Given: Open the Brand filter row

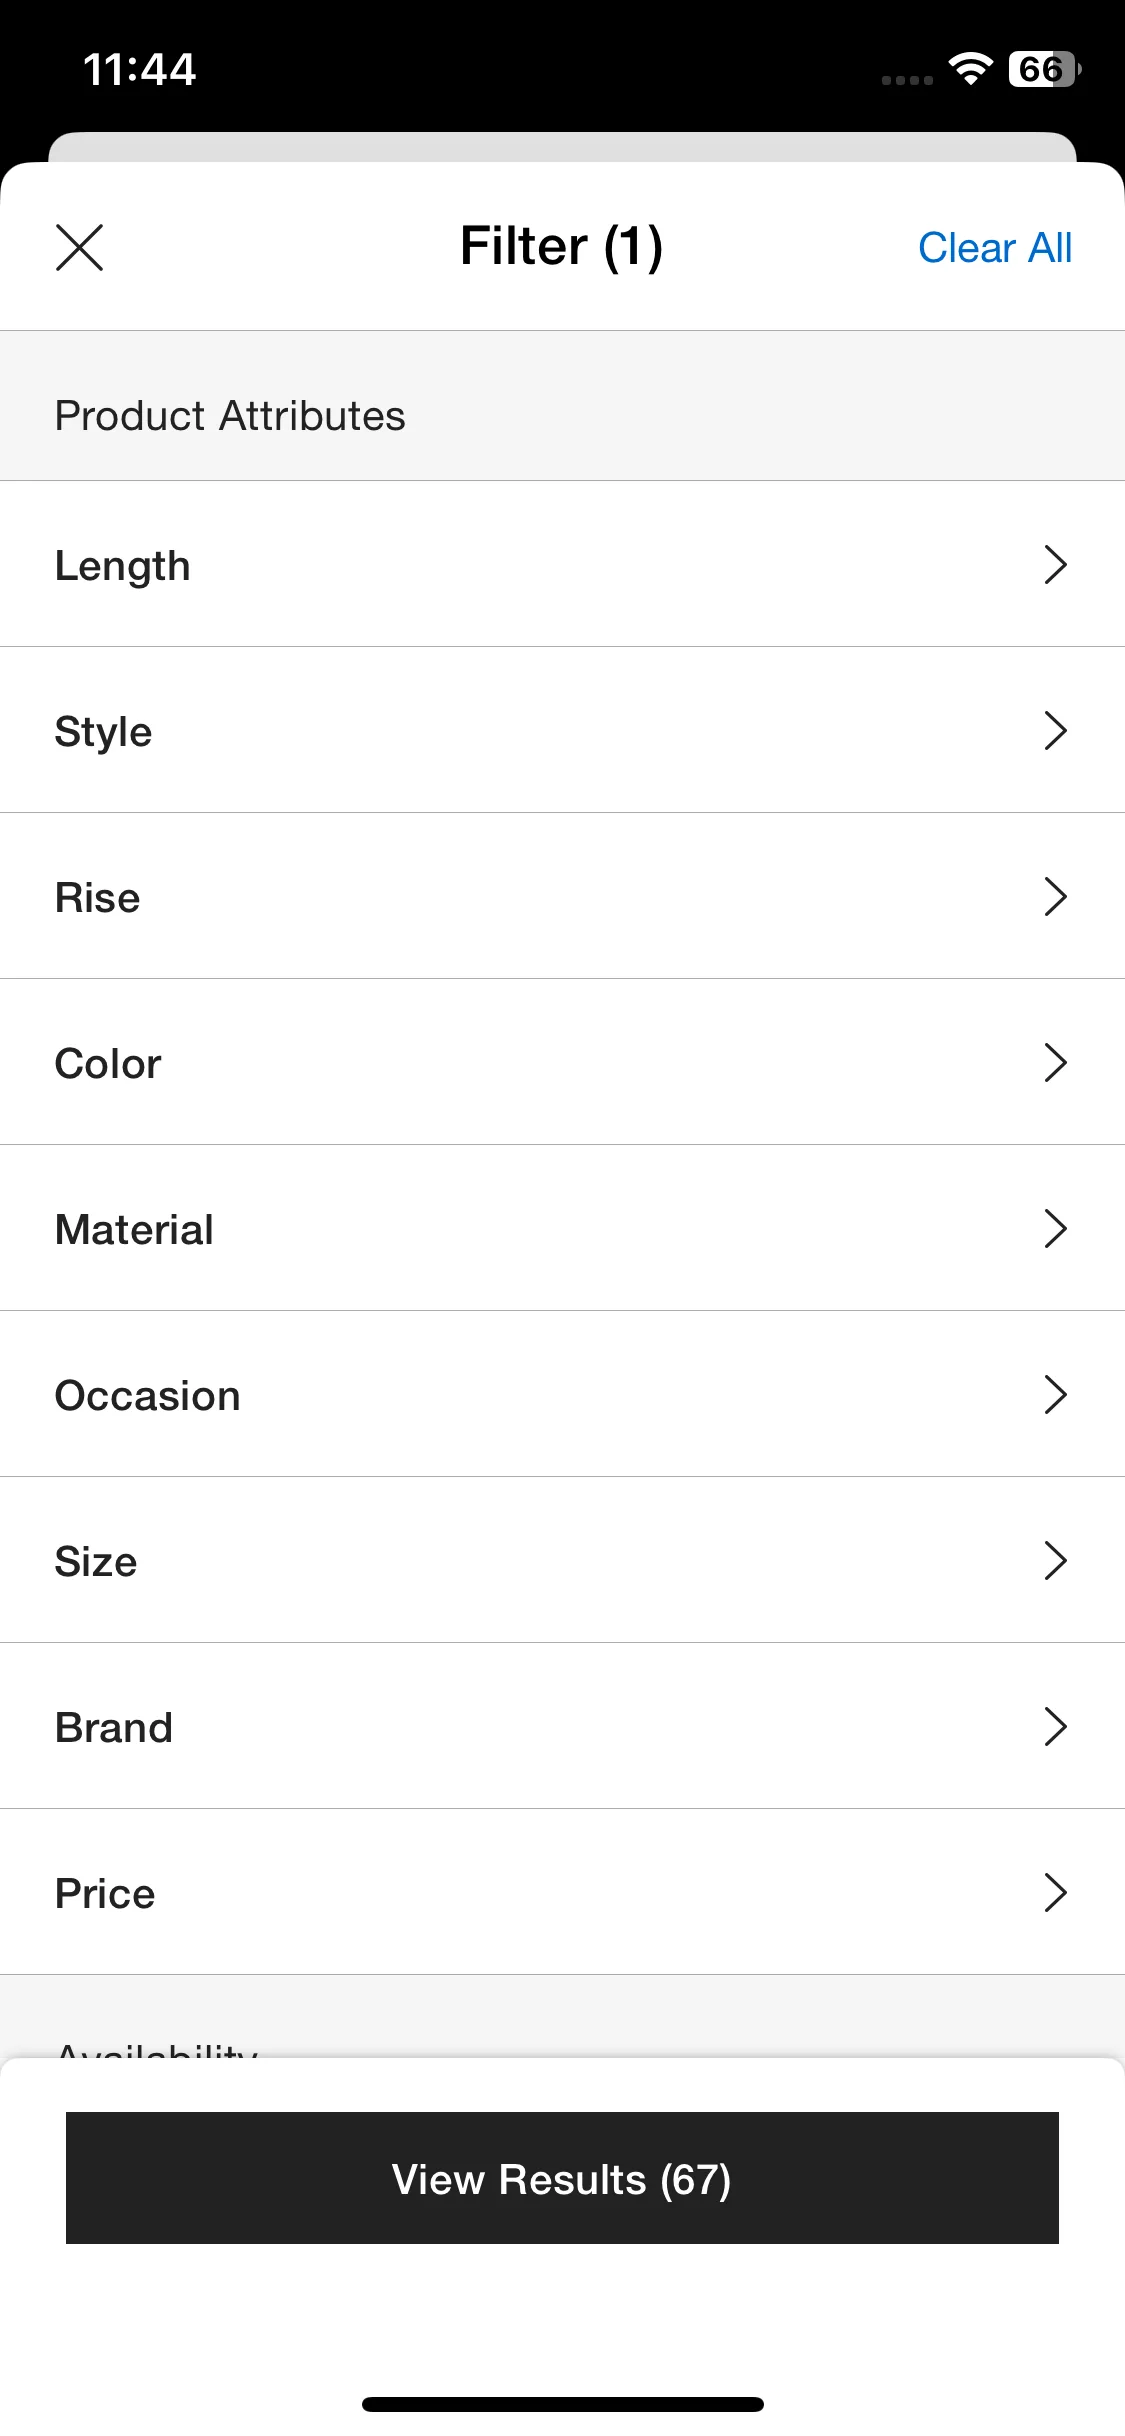Looking at the screenshot, I should point(562,1727).
